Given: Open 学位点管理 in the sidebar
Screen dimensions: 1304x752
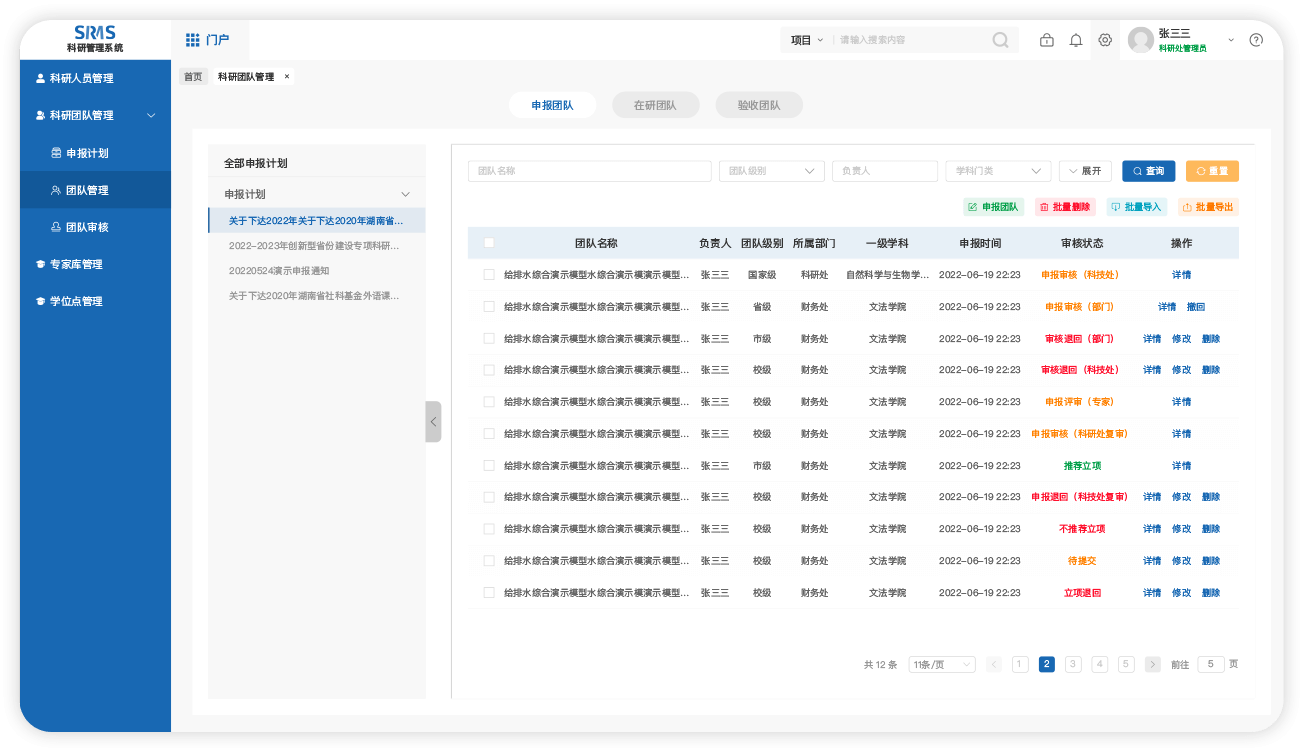Looking at the screenshot, I should tap(95, 301).
